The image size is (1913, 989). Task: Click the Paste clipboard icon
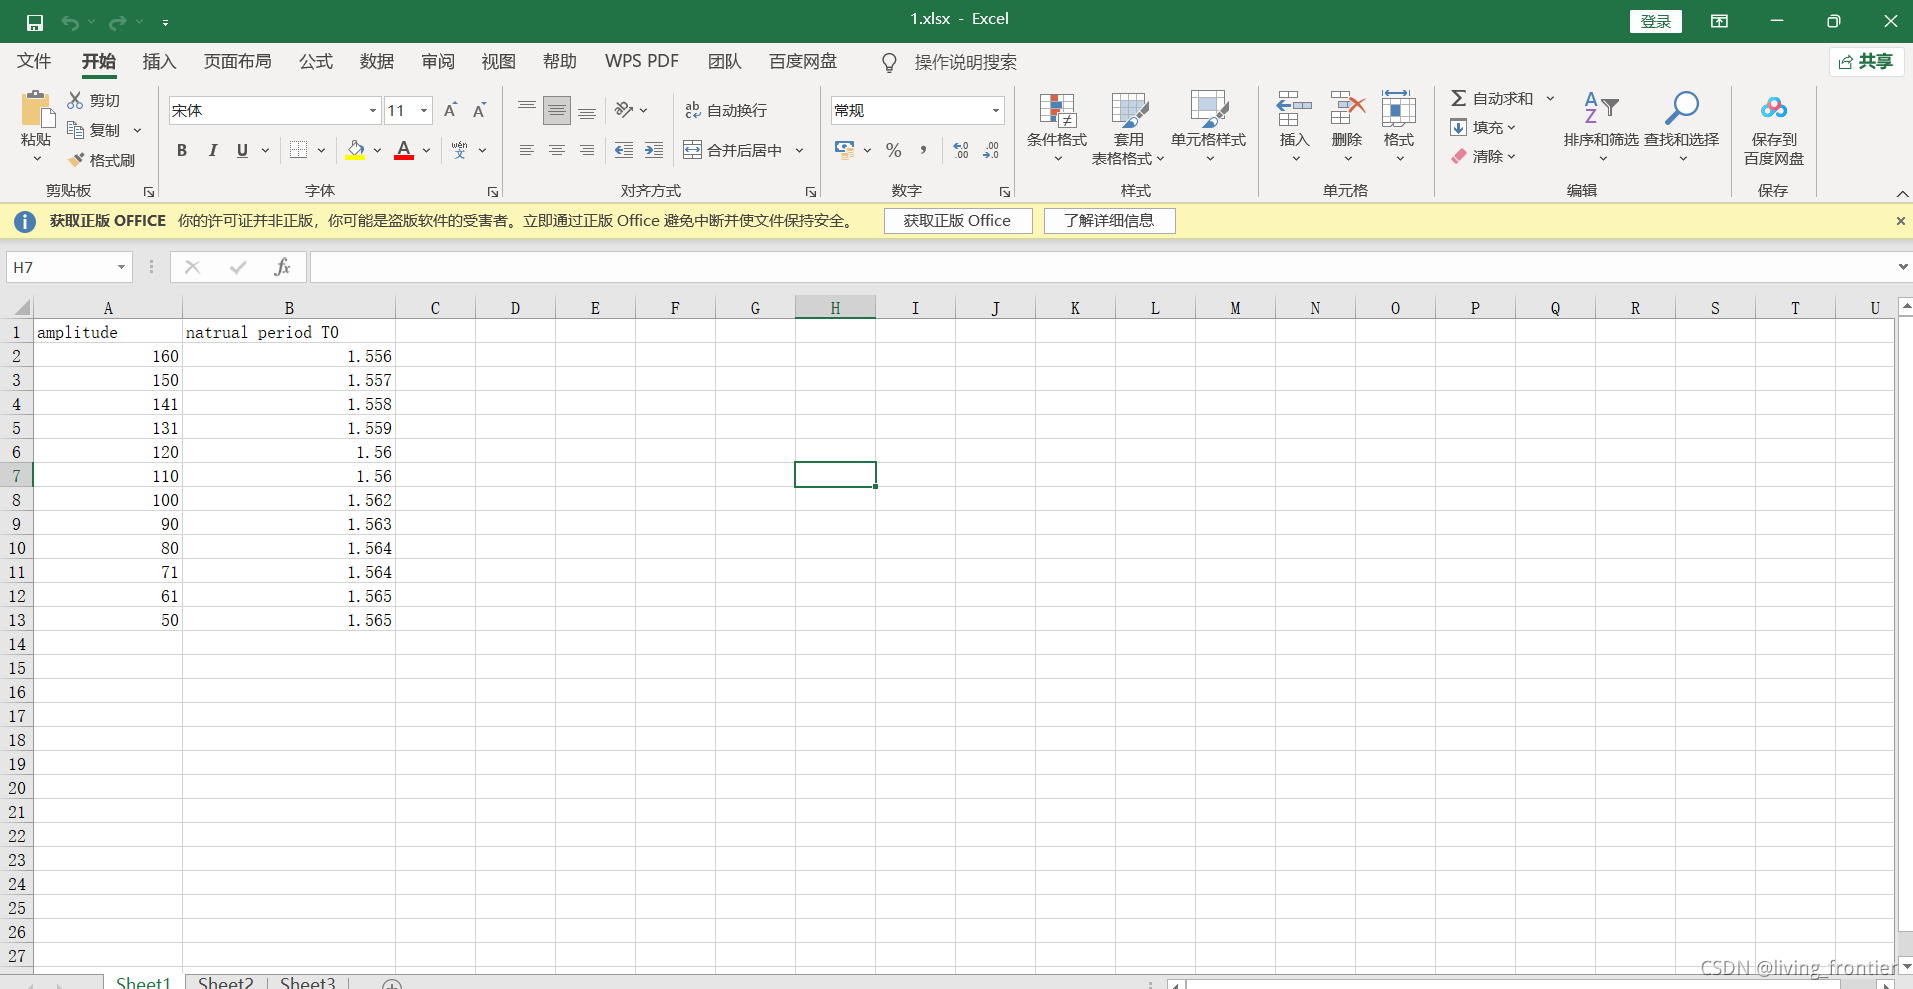click(x=36, y=109)
